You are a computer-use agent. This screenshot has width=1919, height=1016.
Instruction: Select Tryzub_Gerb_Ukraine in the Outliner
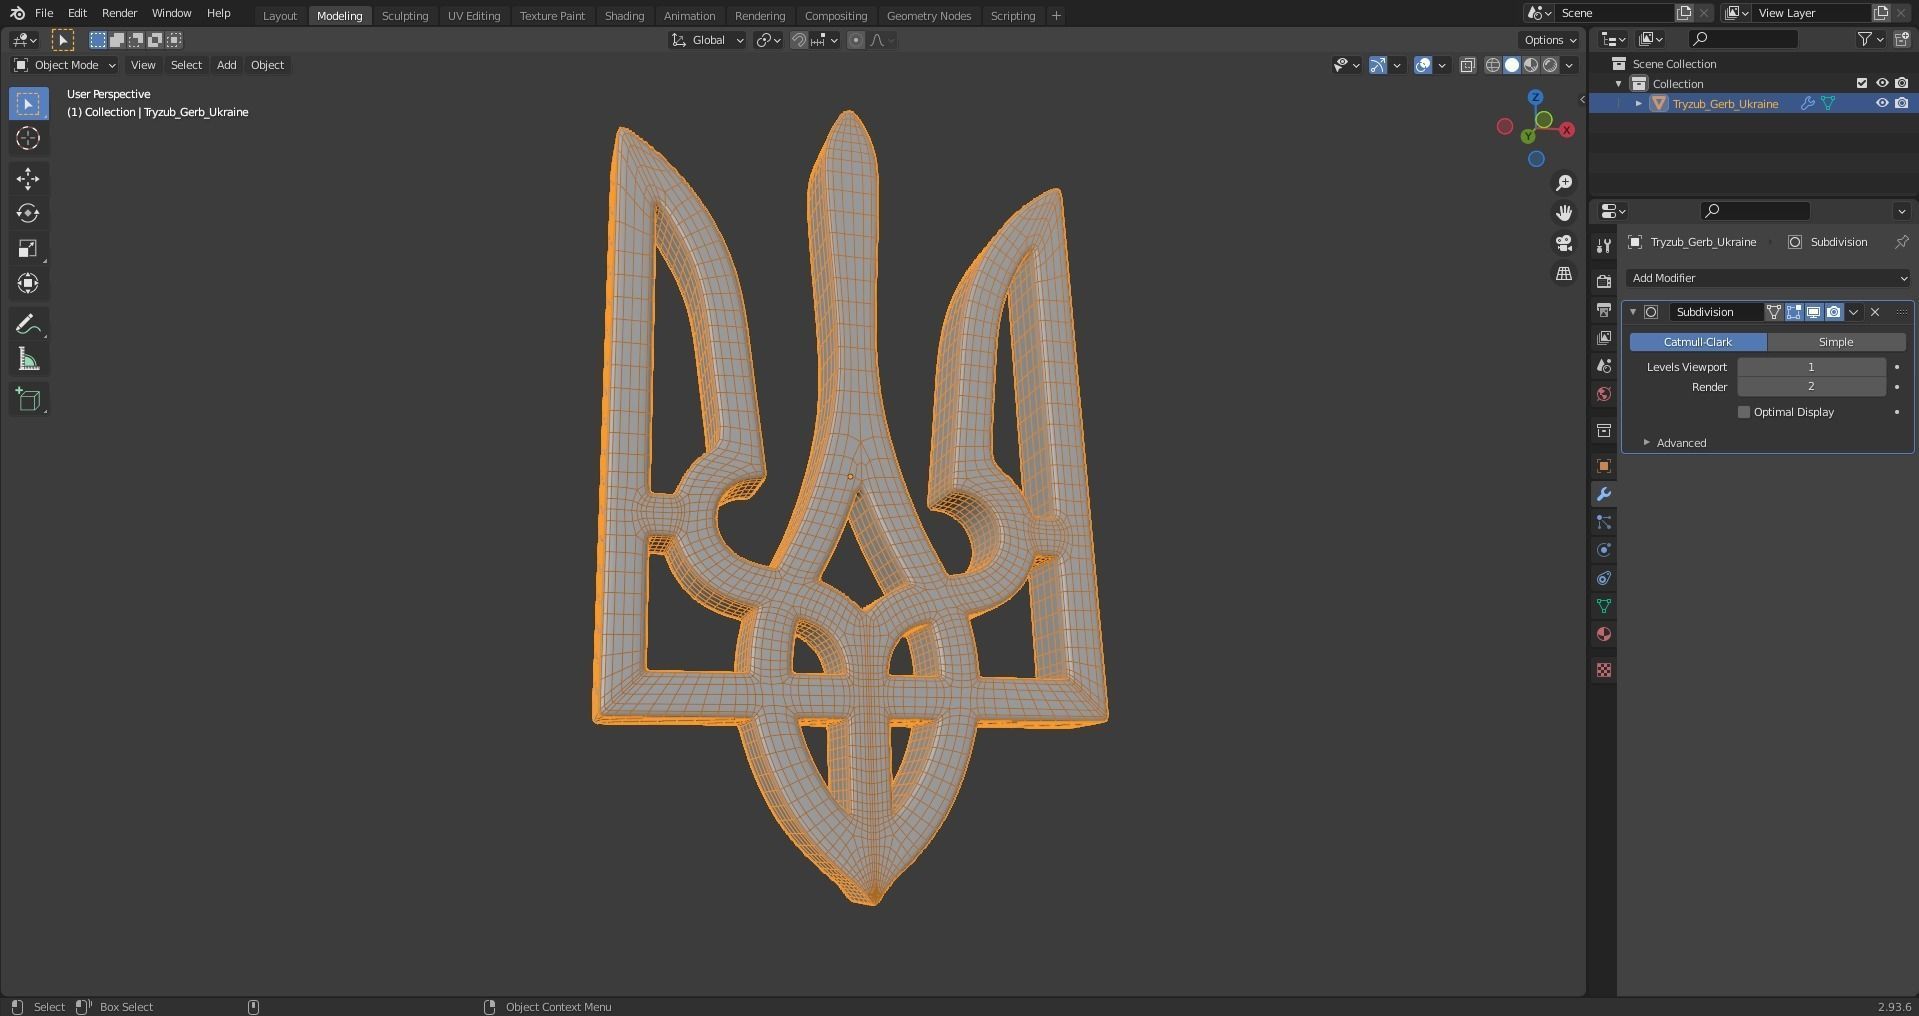[x=1725, y=104]
